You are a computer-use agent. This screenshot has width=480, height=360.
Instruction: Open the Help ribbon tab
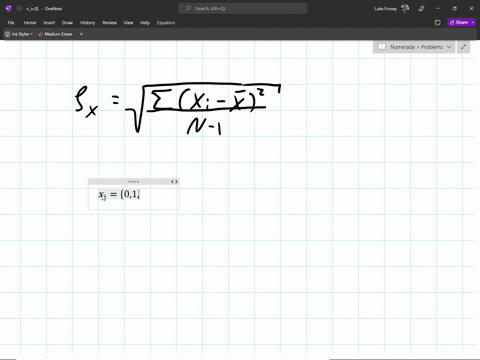coord(145,23)
